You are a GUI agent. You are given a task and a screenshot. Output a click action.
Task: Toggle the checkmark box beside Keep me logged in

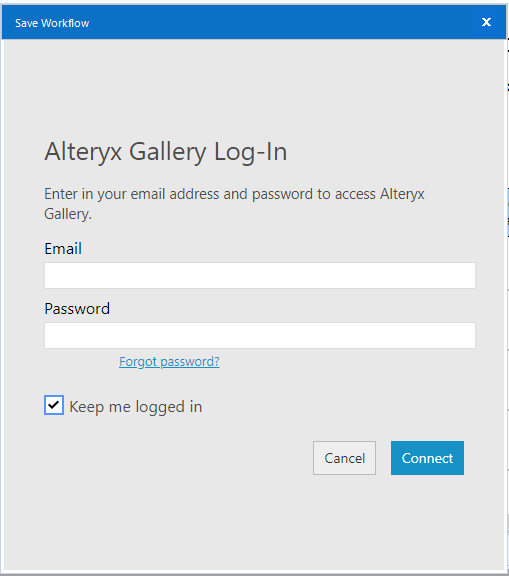(54, 405)
